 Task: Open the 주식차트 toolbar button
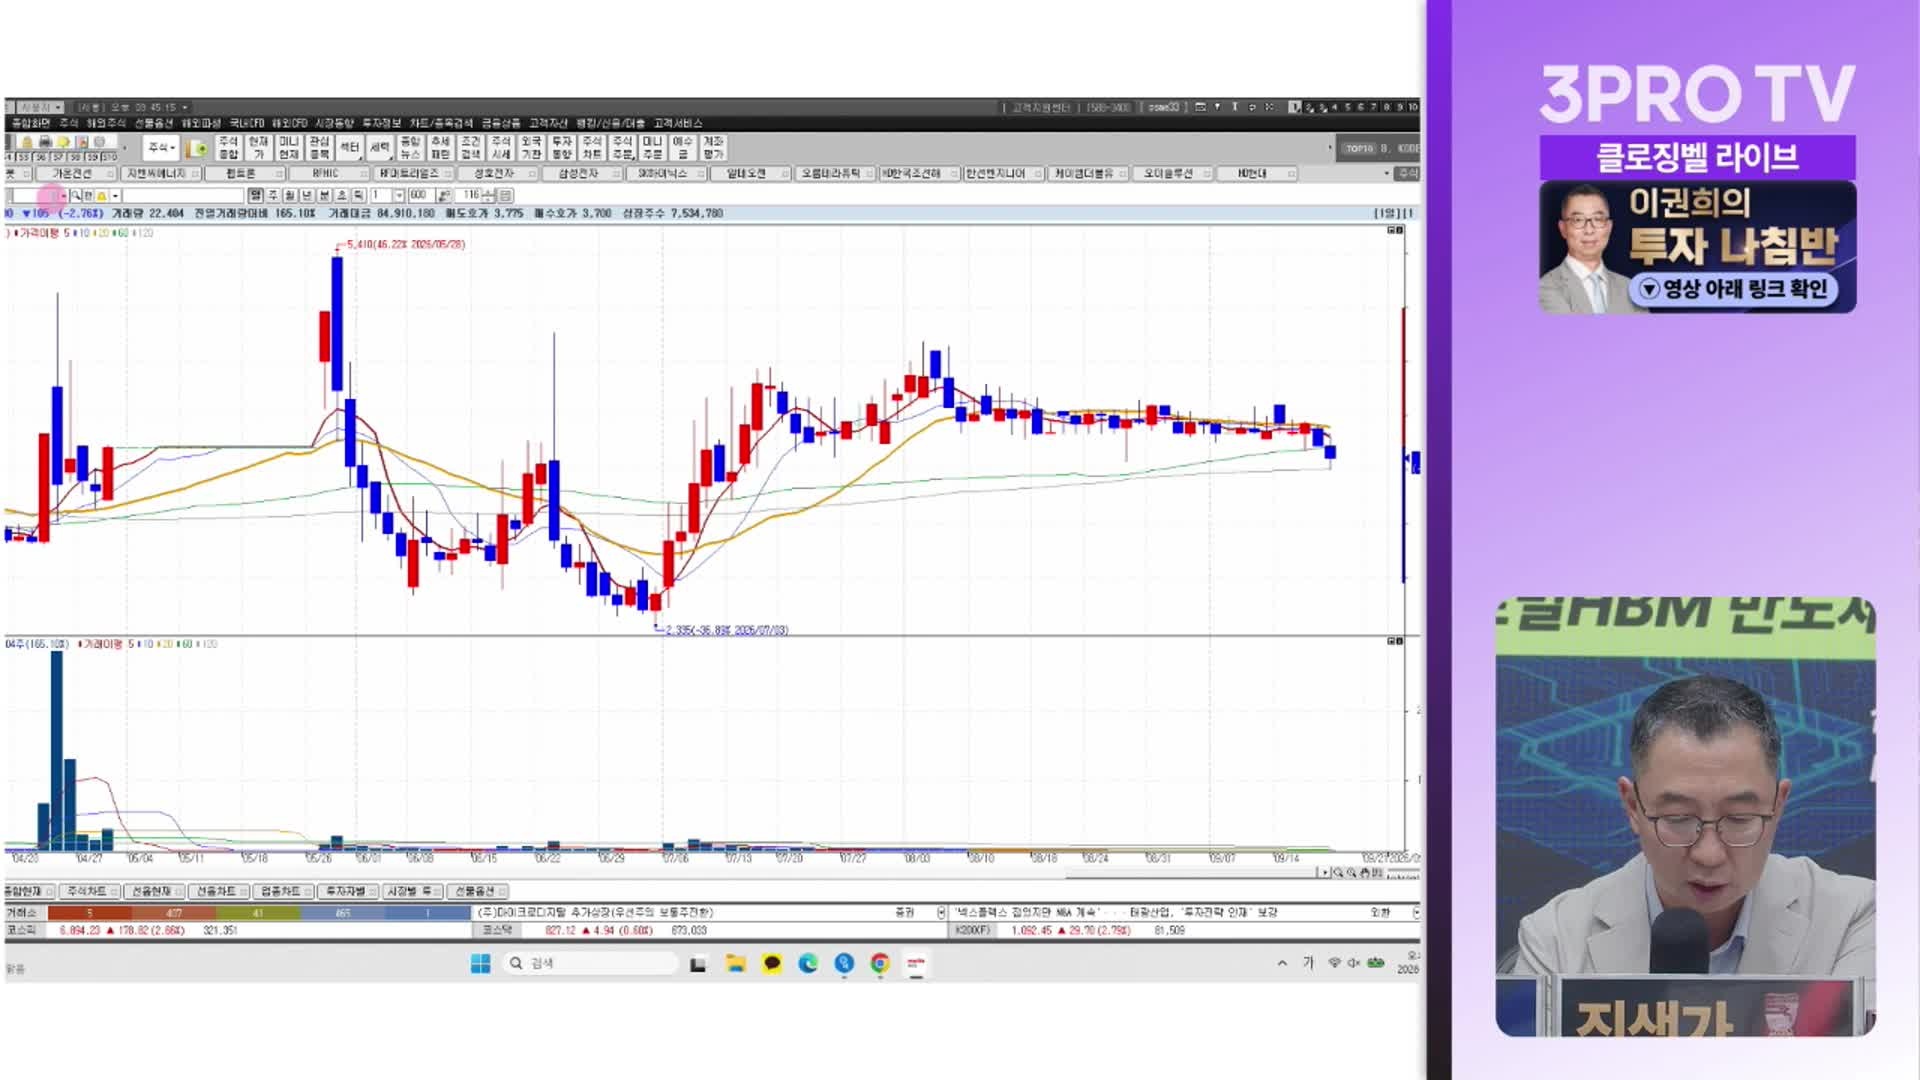point(592,148)
